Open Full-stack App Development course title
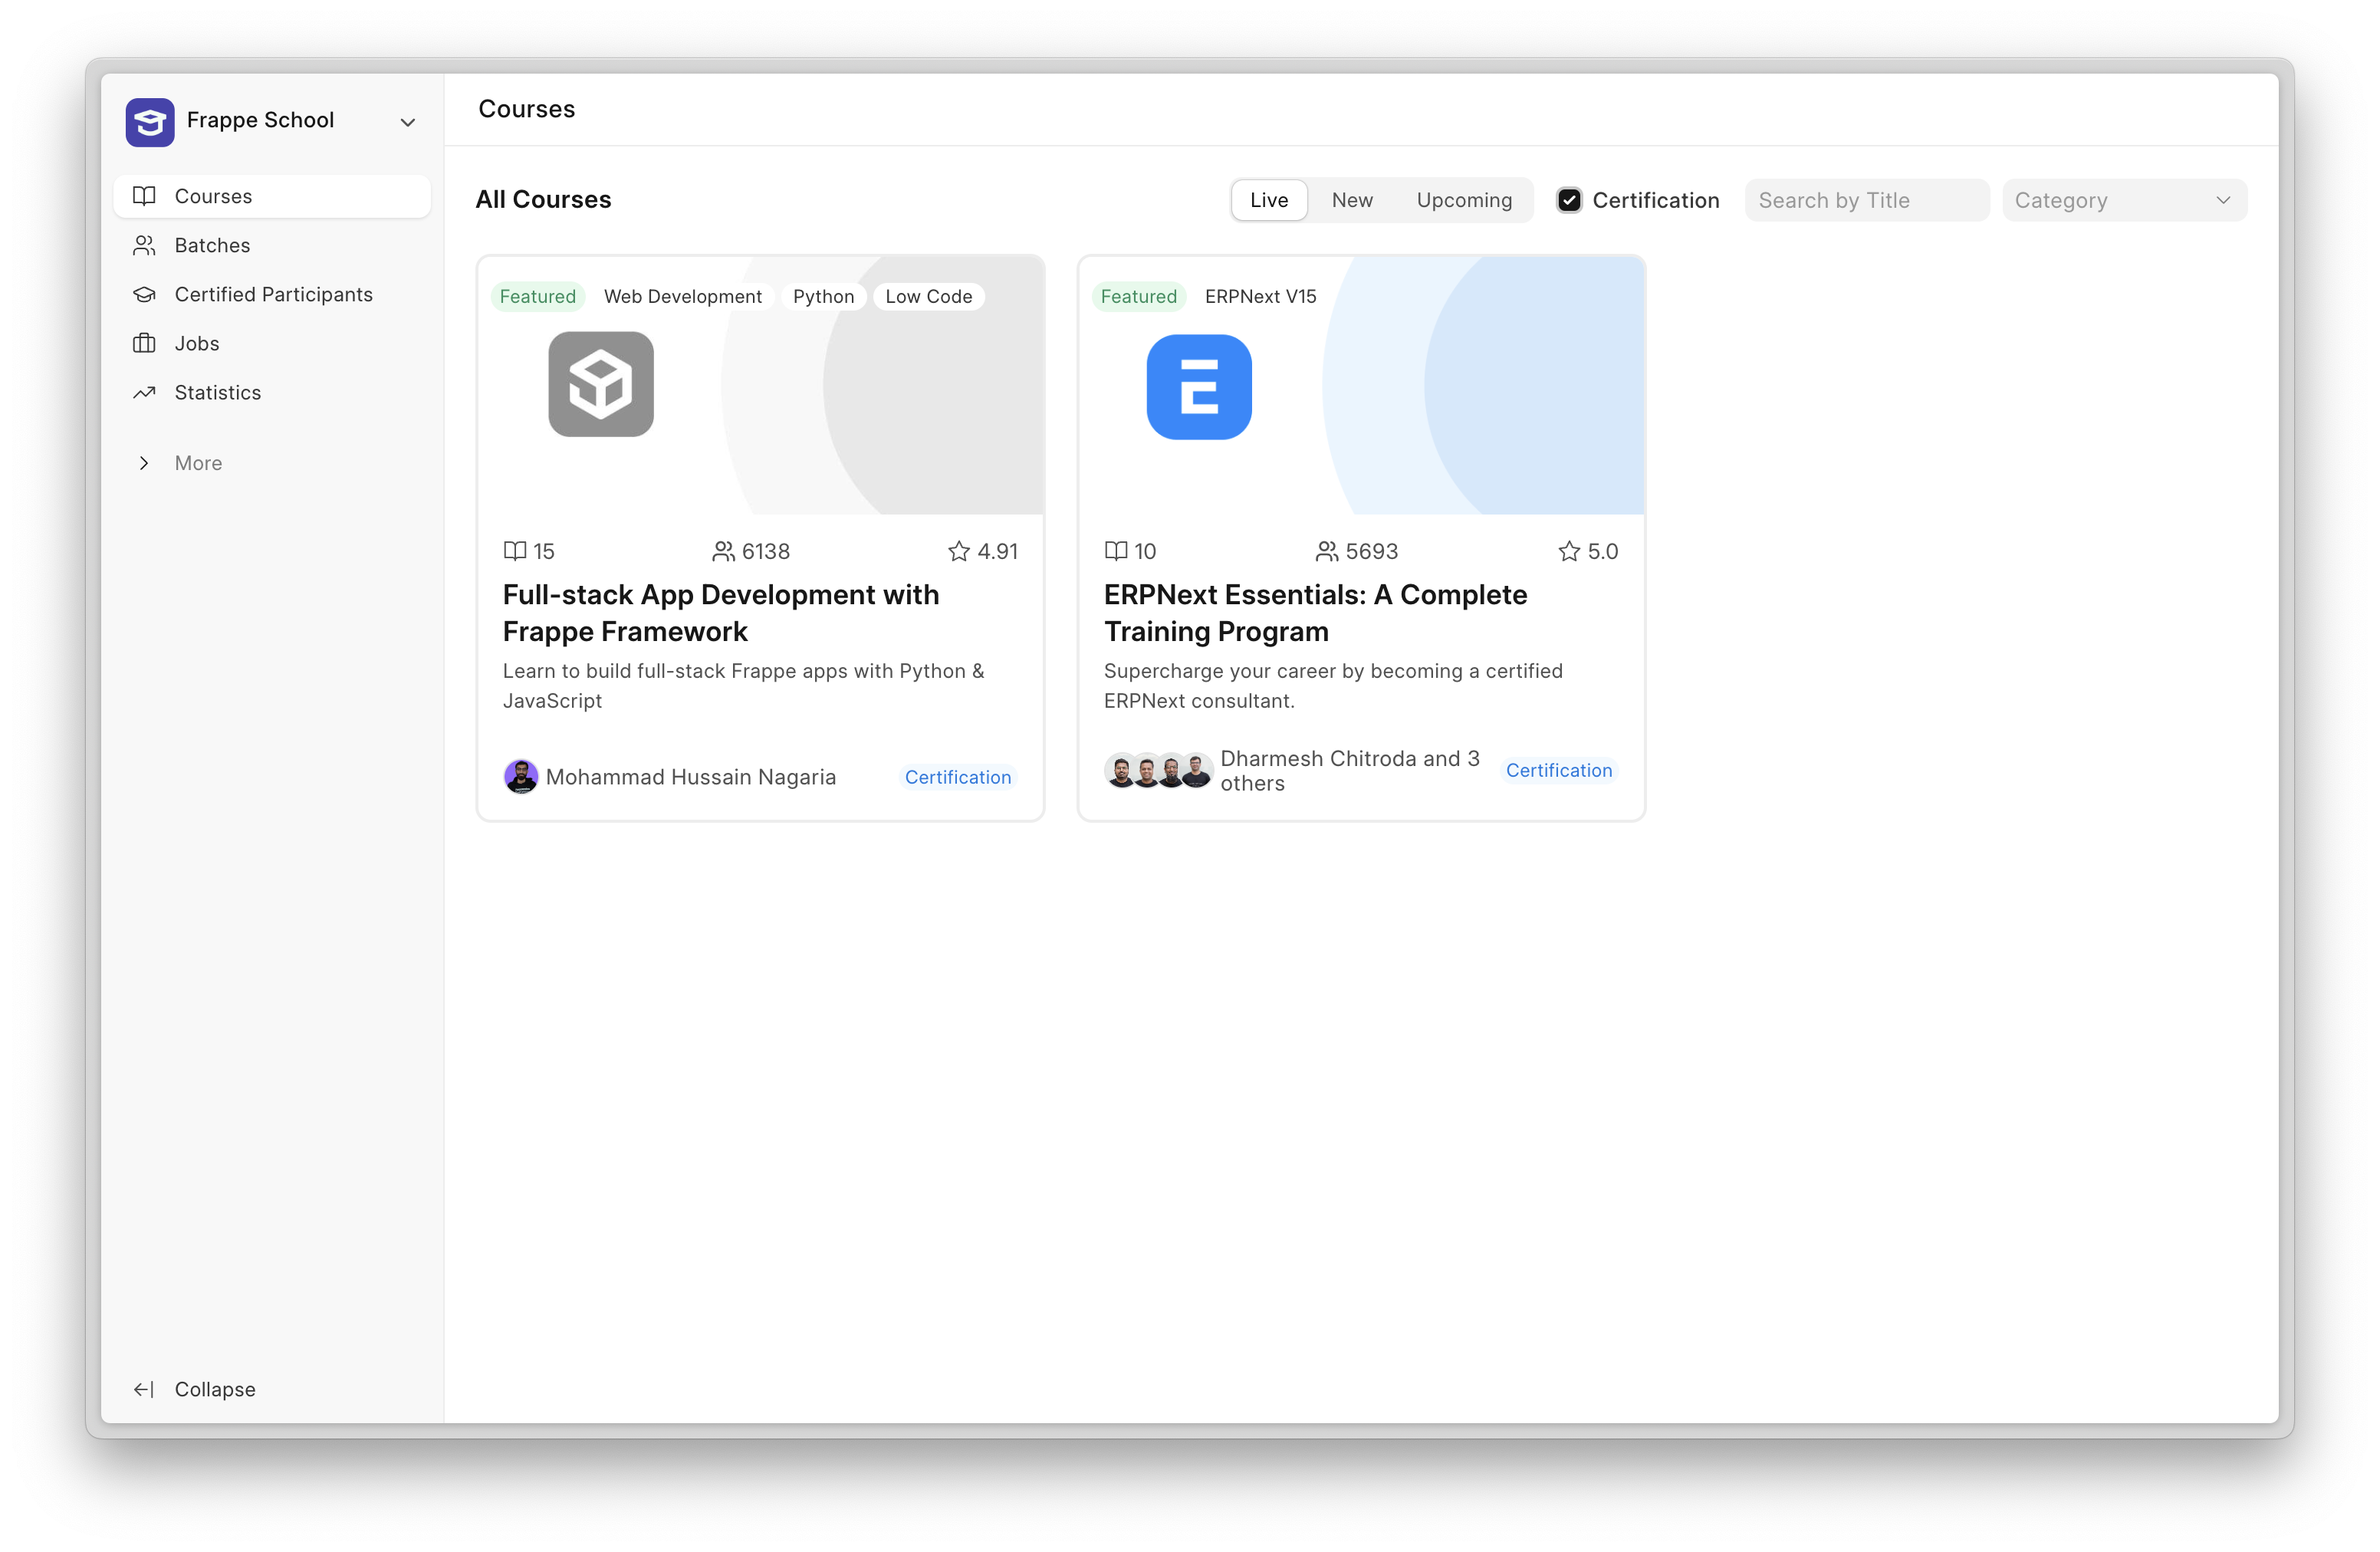 (720, 612)
